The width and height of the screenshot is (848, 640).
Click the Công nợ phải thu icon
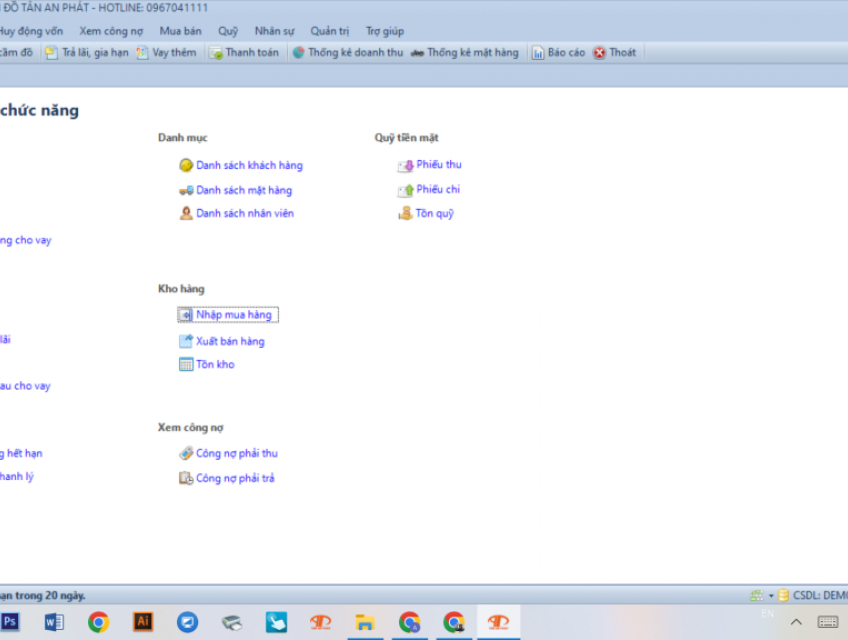(186, 454)
